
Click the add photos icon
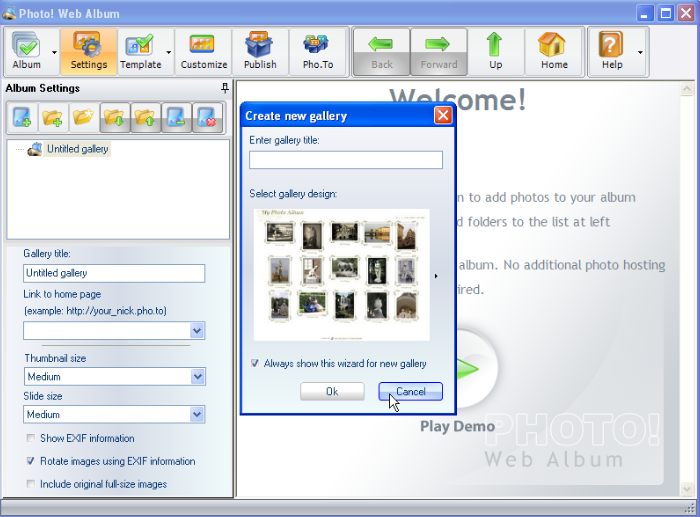[21, 117]
